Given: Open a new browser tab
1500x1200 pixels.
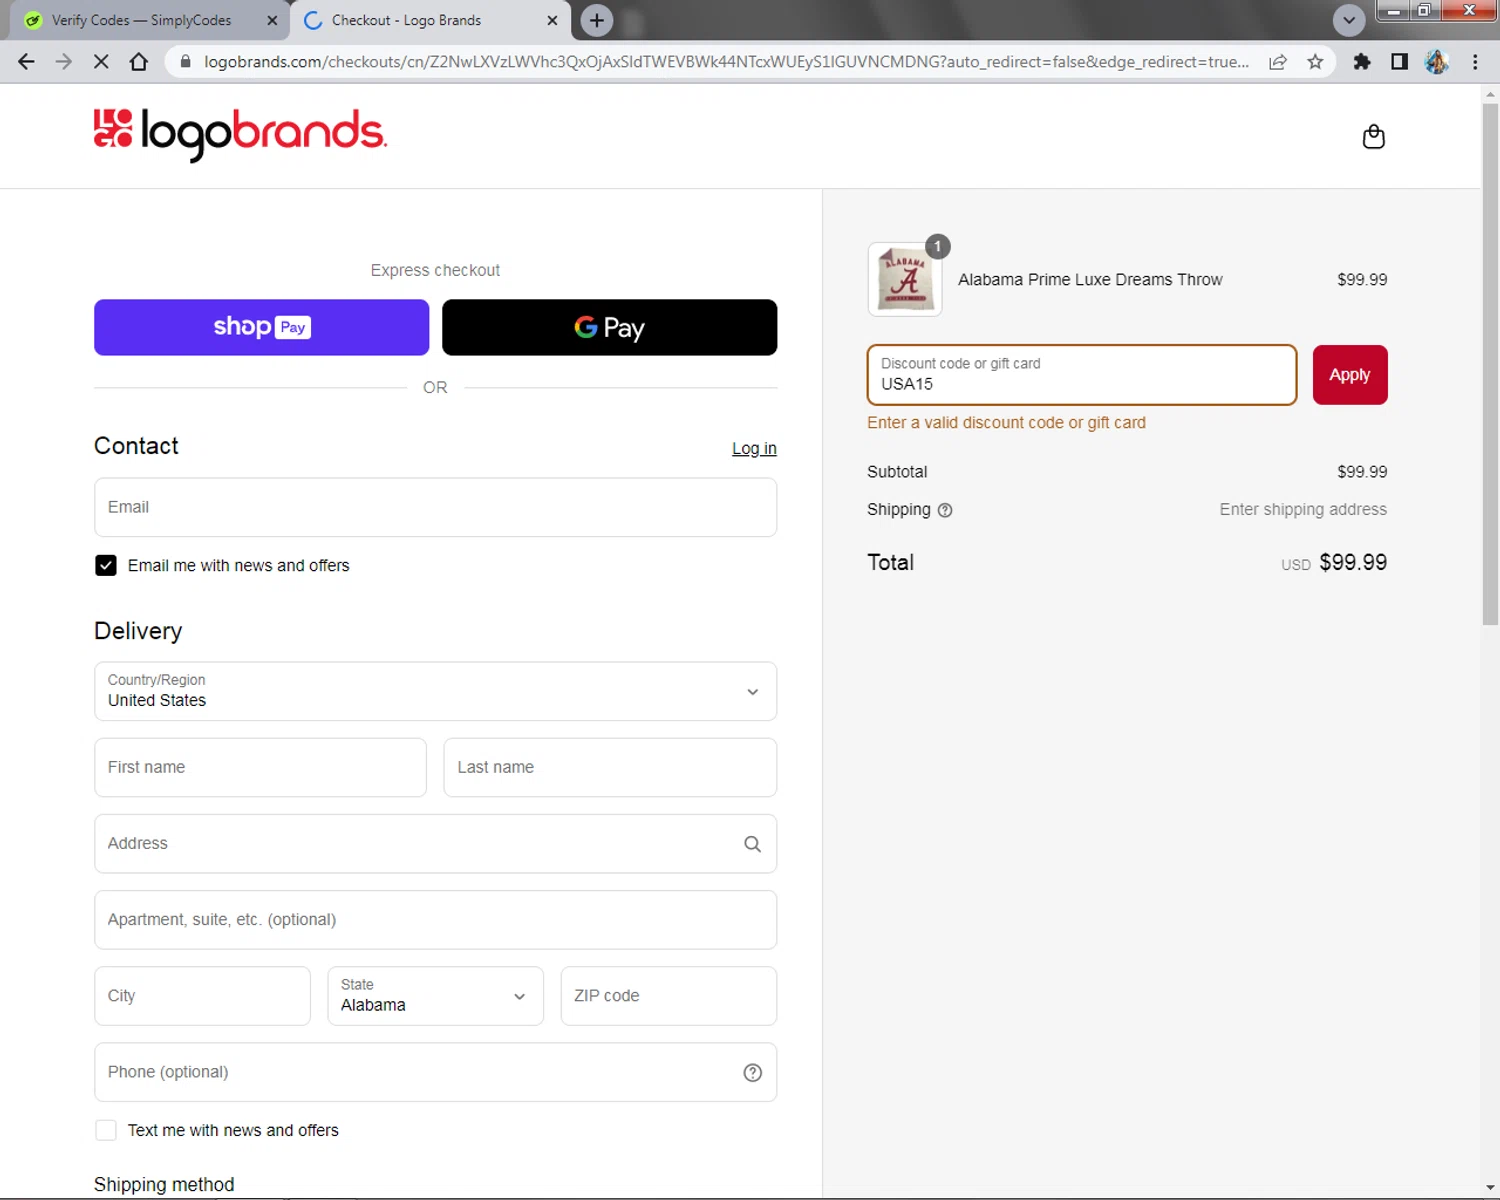Looking at the screenshot, I should [x=597, y=20].
